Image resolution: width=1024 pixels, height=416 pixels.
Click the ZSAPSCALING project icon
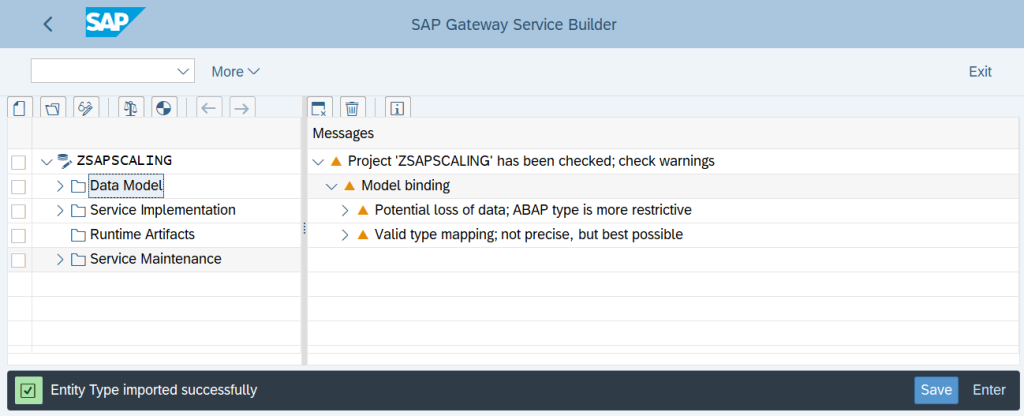pyautogui.click(x=64, y=161)
